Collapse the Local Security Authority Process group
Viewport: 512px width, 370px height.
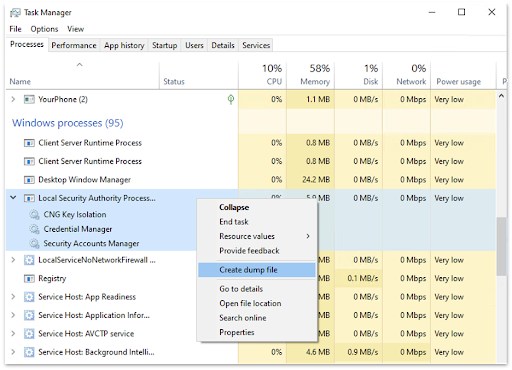pyautogui.click(x=13, y=198)
